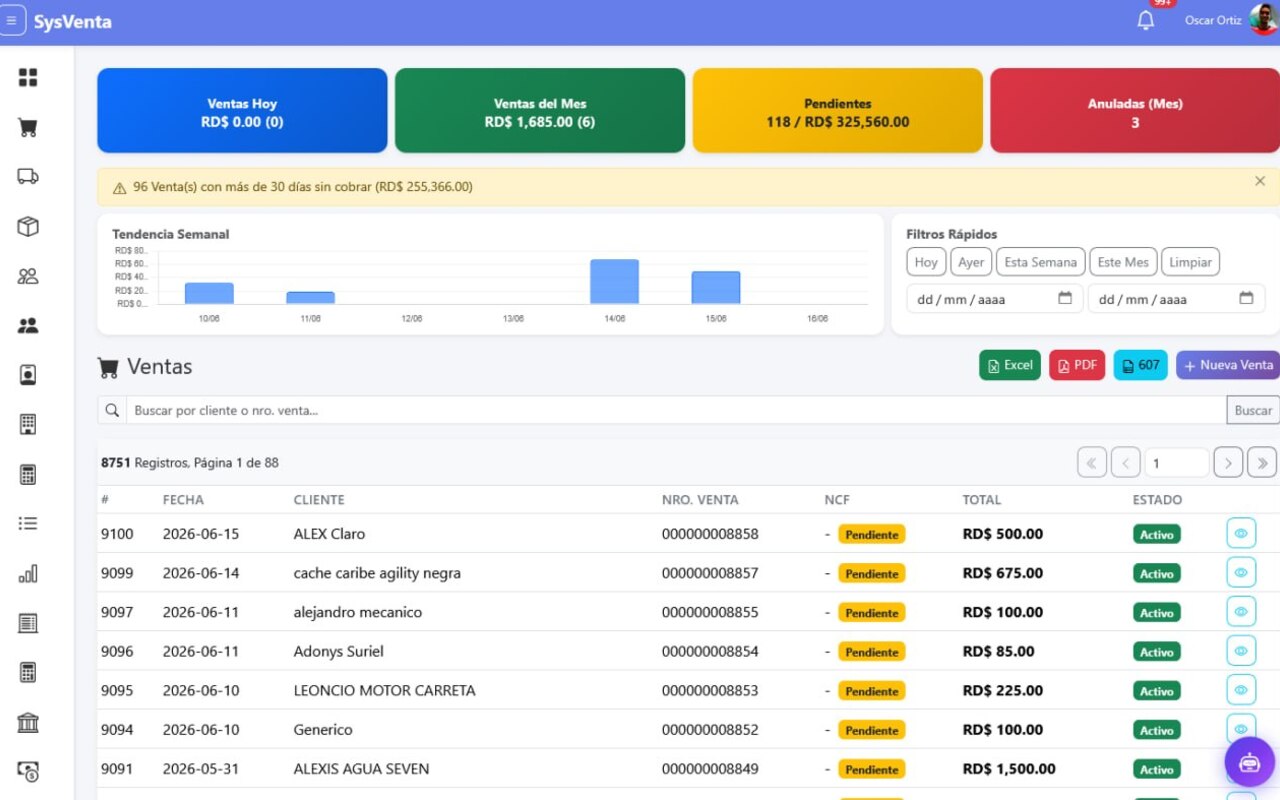1280x800 pixels.
Task: Click Pendiente badge in row 9094
Action: [871, 730]
